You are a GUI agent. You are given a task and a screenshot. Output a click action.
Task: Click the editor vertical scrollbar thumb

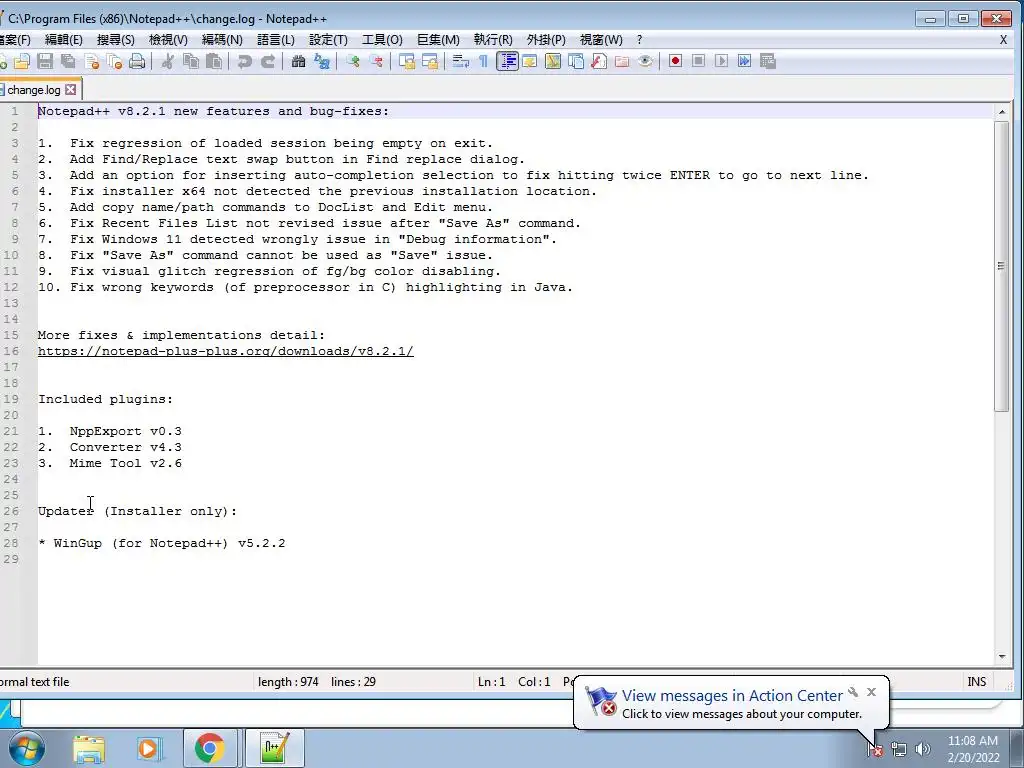coord(1002,266)
